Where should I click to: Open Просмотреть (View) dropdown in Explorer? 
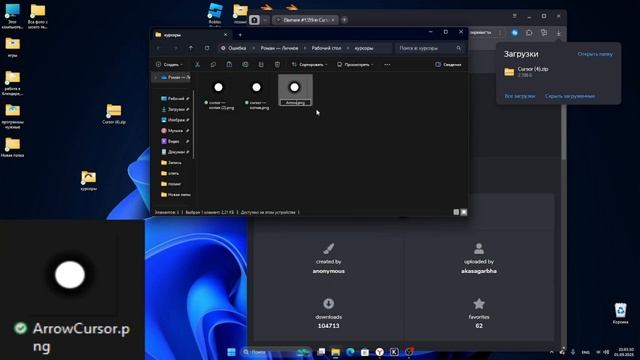[x=355, y=64]
